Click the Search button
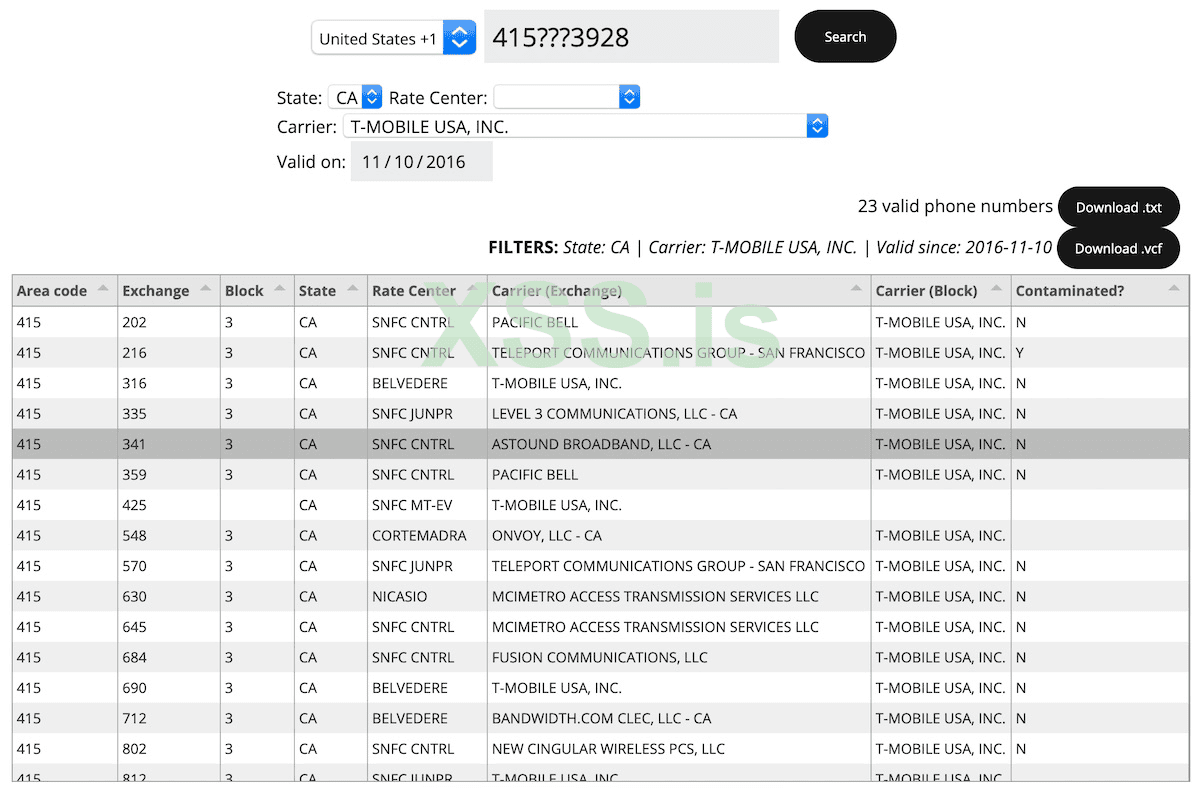Viewport: 1200px width, 788px height. (x=845, y=37)
